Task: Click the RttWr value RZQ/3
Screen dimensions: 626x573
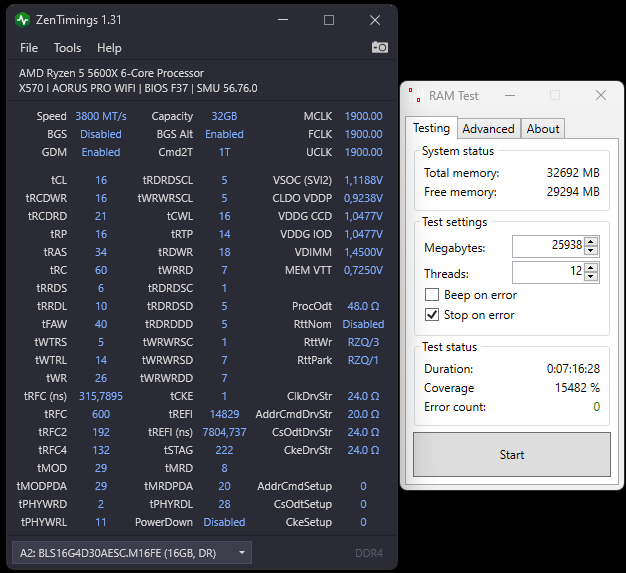Action: tap(363, 342)
